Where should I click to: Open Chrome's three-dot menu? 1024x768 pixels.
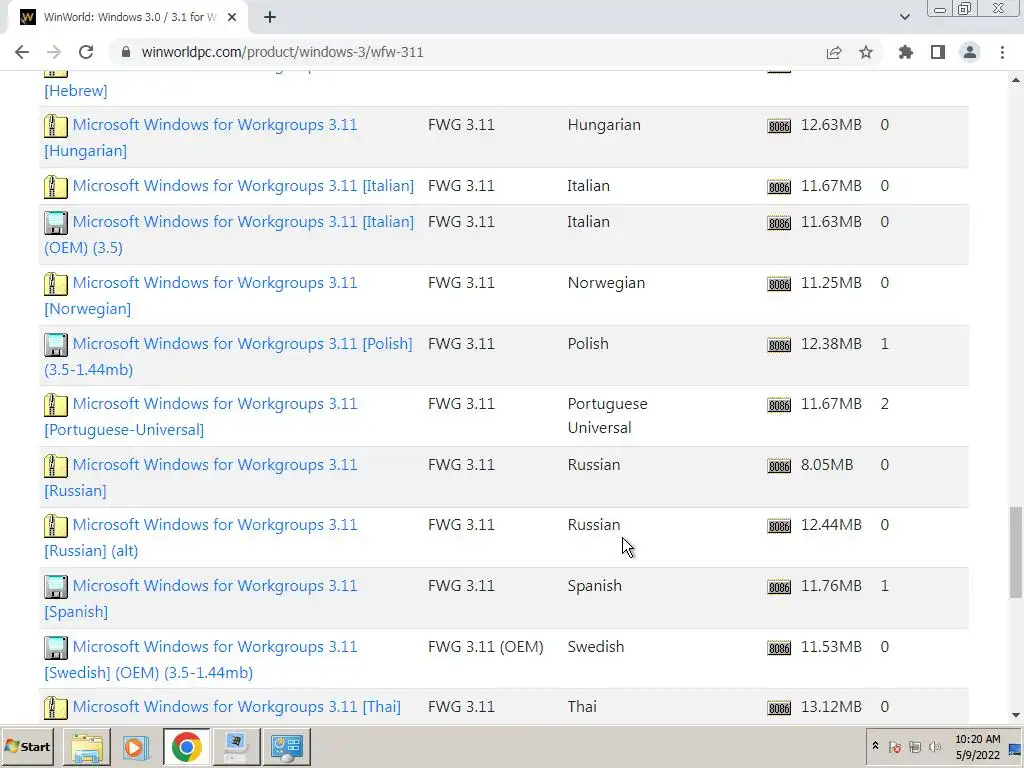1002,52
